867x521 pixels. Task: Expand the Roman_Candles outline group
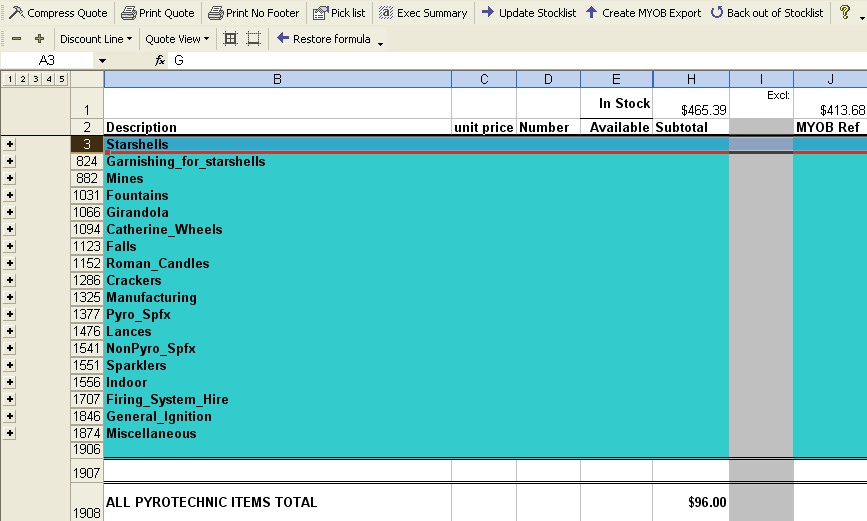click(x=10, y=264)
